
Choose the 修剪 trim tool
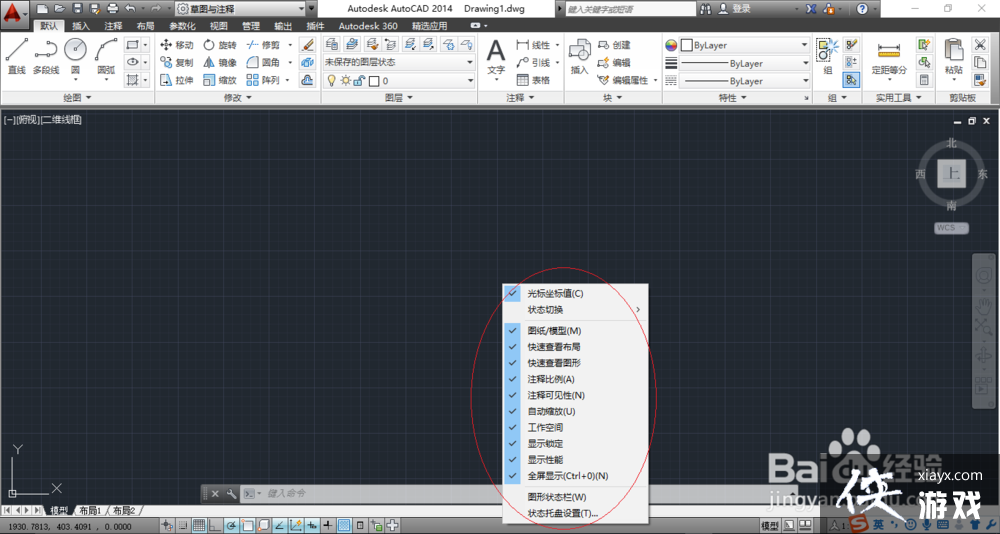point(263,45)
